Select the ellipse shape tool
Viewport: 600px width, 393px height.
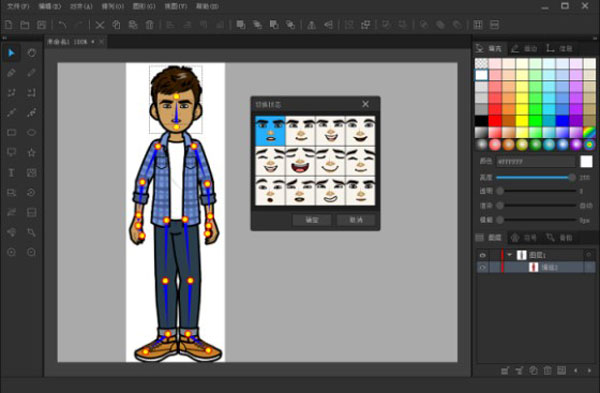point(31,132)
